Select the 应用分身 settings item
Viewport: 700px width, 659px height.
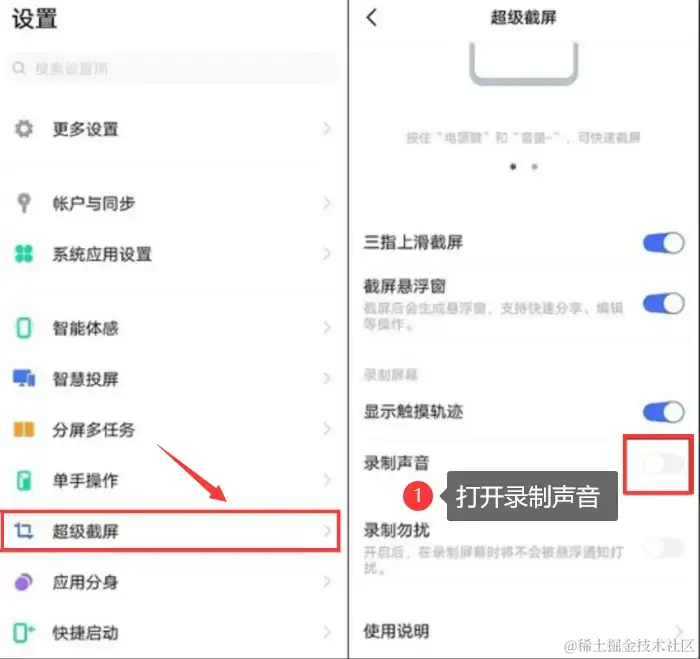170,582
